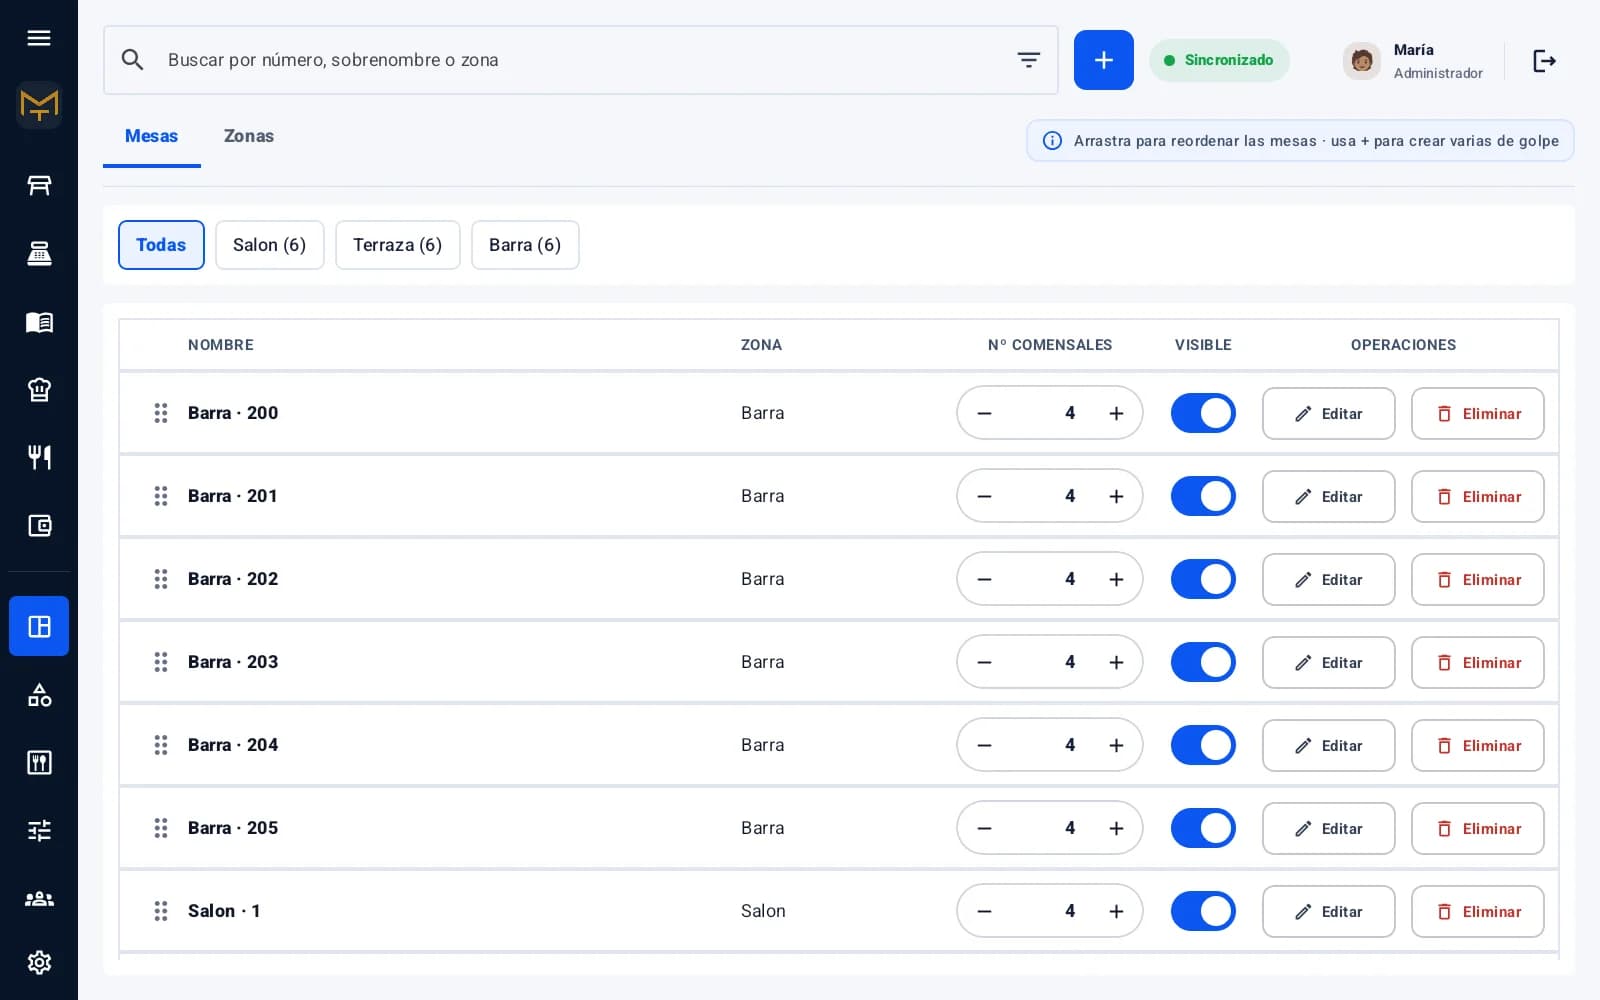
Task: Increase diners for Barra · 200
Action: tap(1116, 413)
